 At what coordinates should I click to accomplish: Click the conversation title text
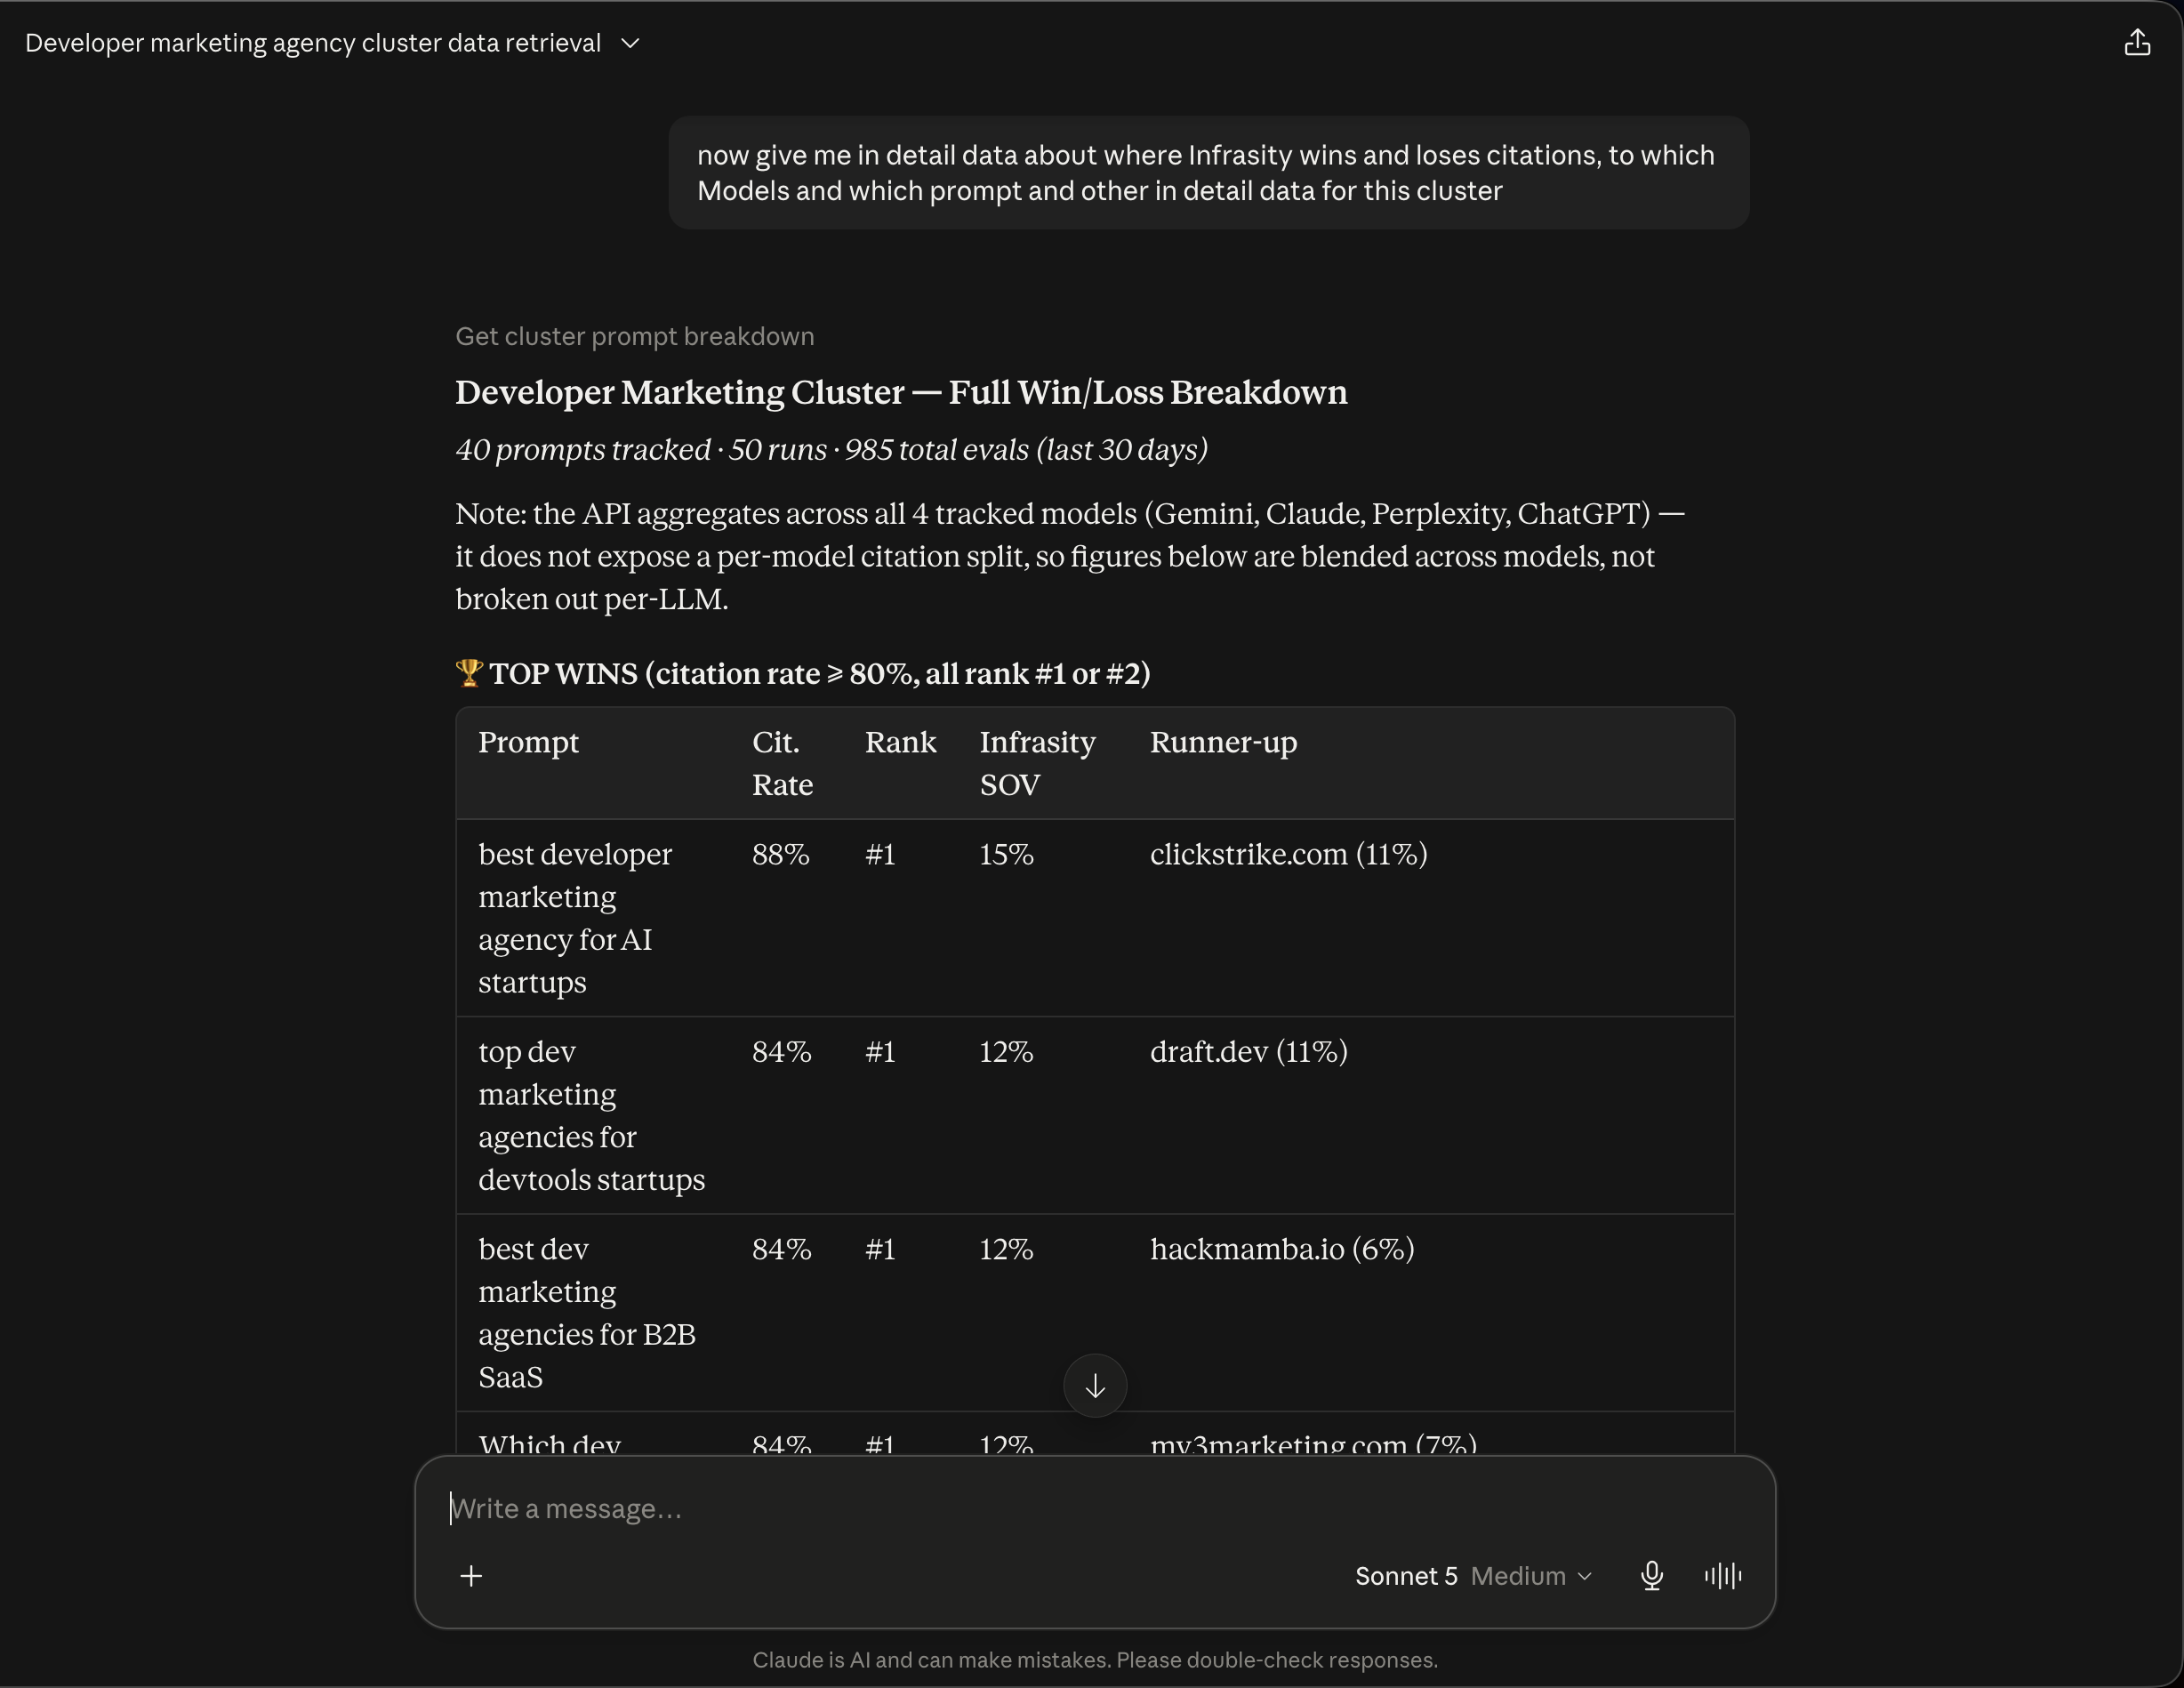coord(313,43)
